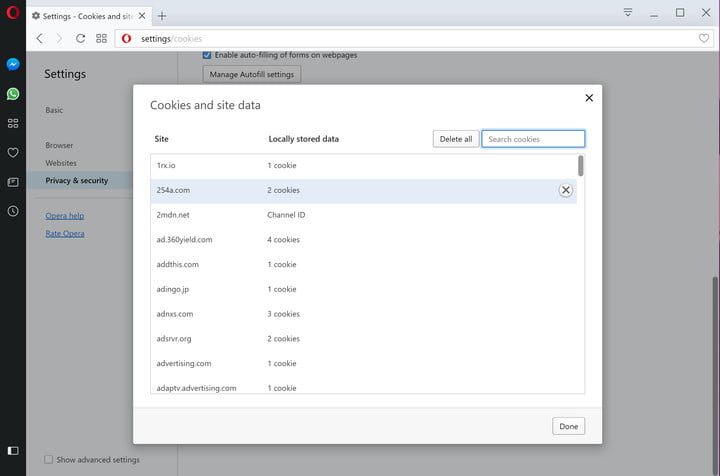
Task: Open Bookmarks heart icon in sidebar
Action: pyautogui.click(x=13, y=153)
